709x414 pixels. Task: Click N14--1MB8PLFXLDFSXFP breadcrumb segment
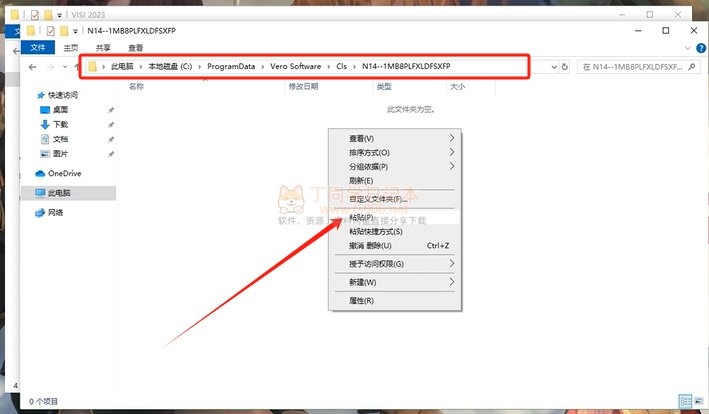click(406, 66)
